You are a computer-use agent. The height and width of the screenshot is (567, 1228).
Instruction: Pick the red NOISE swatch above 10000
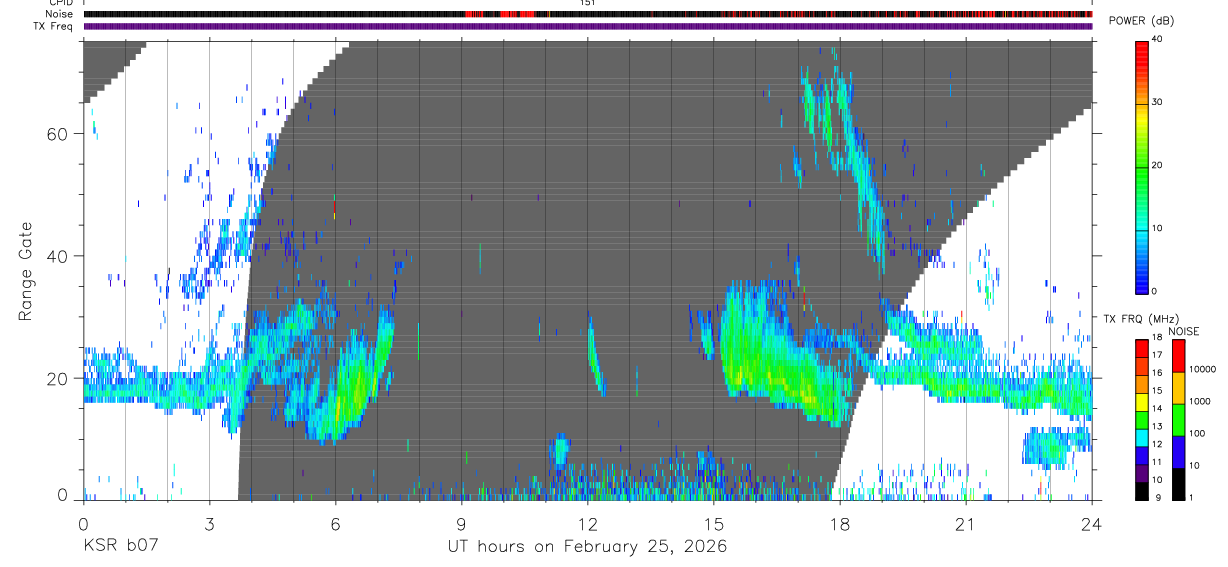tap(1178, 356)
